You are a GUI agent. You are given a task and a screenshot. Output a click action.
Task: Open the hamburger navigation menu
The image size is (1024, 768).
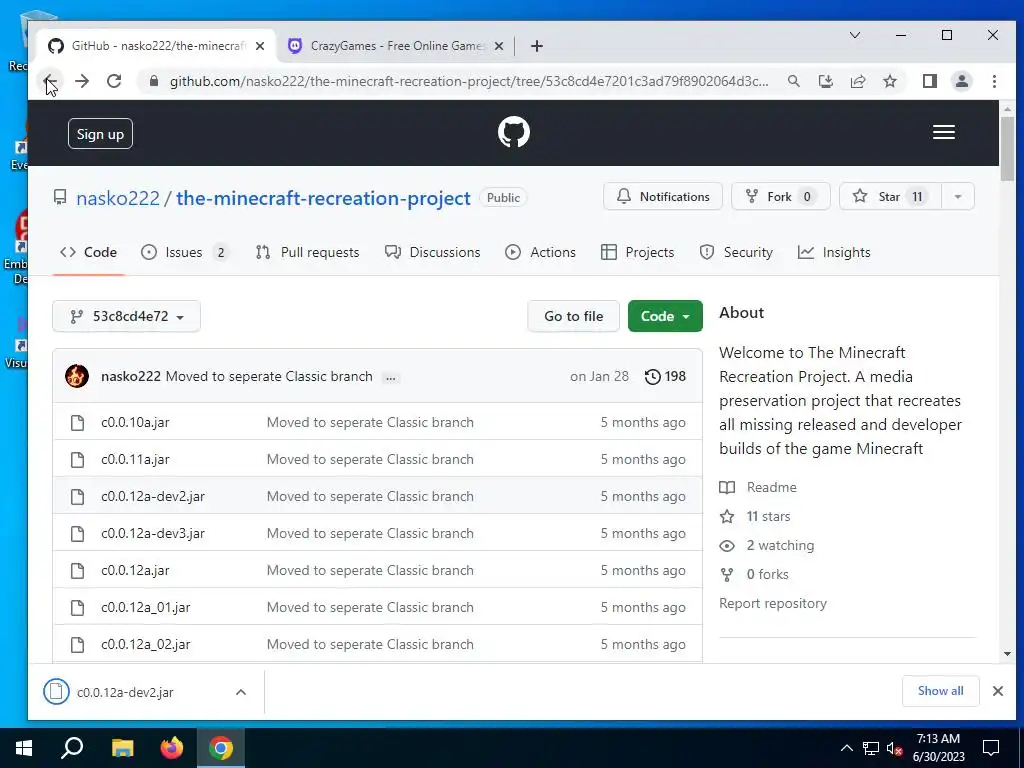(x=944, y=133)
